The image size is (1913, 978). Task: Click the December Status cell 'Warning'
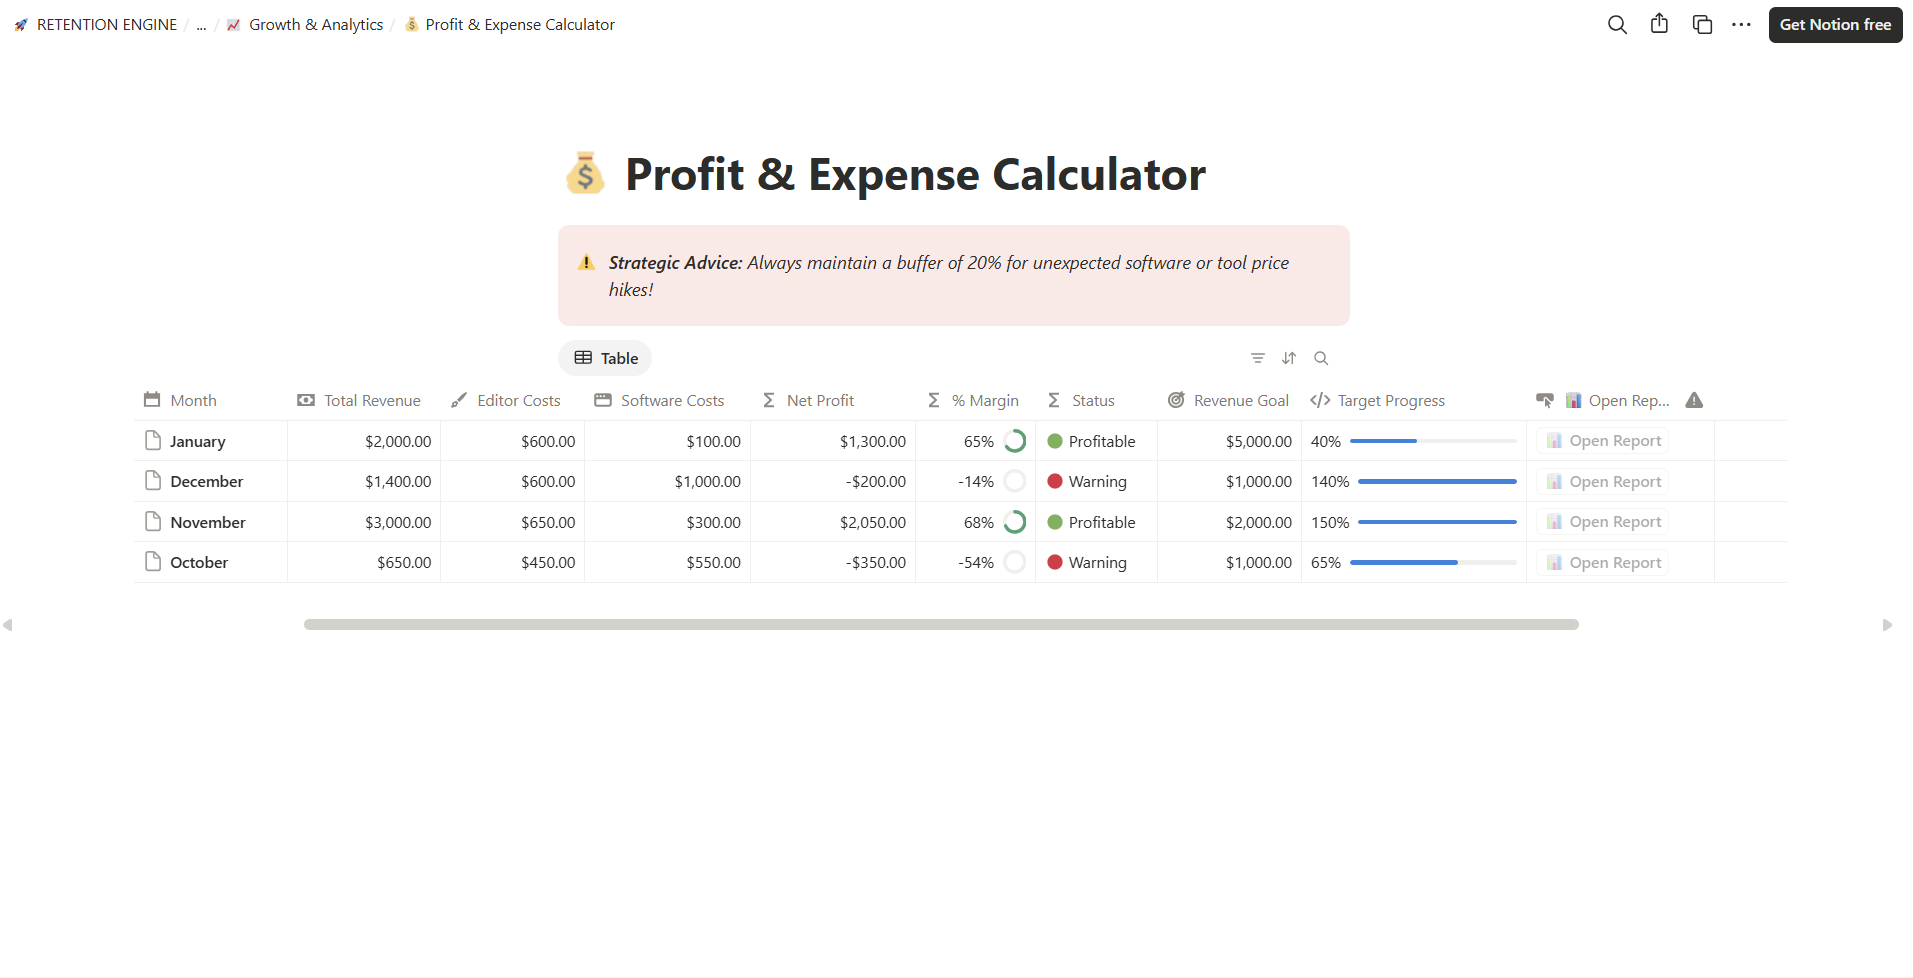click(x=1097, y=481)
